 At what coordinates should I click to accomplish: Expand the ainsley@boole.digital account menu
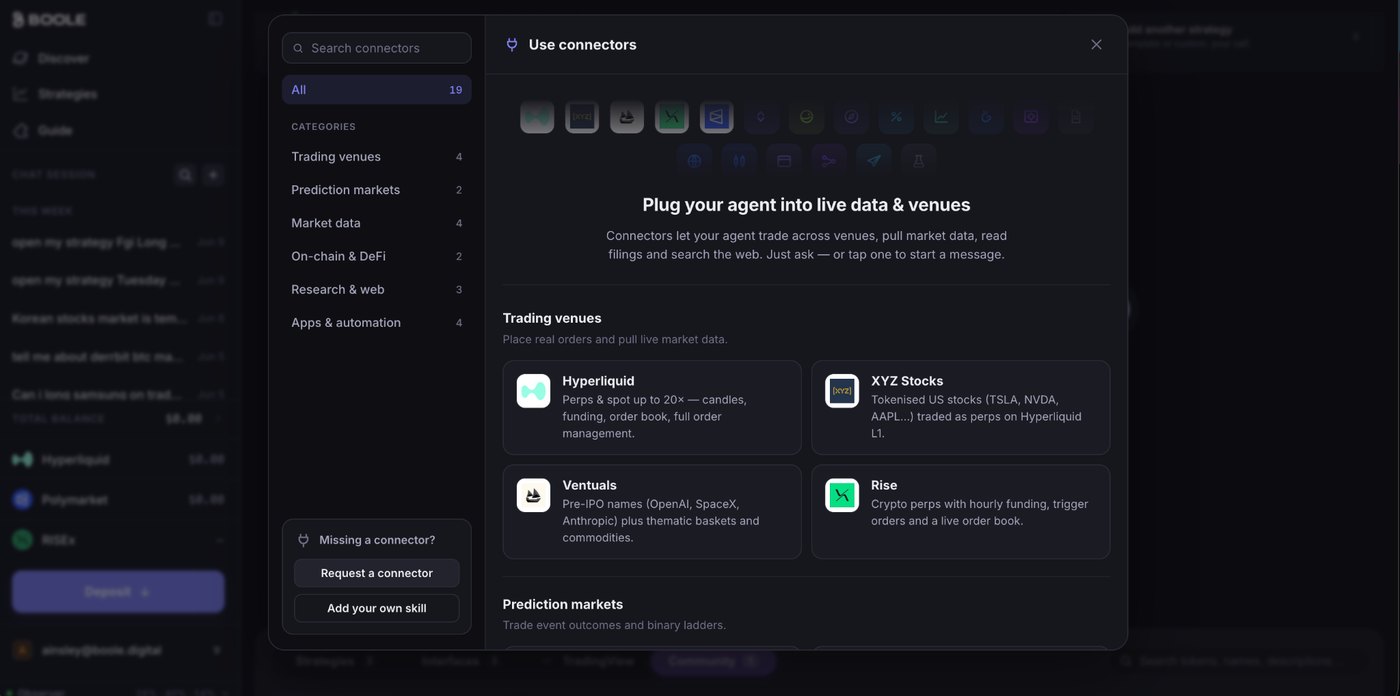coord(118,650)
